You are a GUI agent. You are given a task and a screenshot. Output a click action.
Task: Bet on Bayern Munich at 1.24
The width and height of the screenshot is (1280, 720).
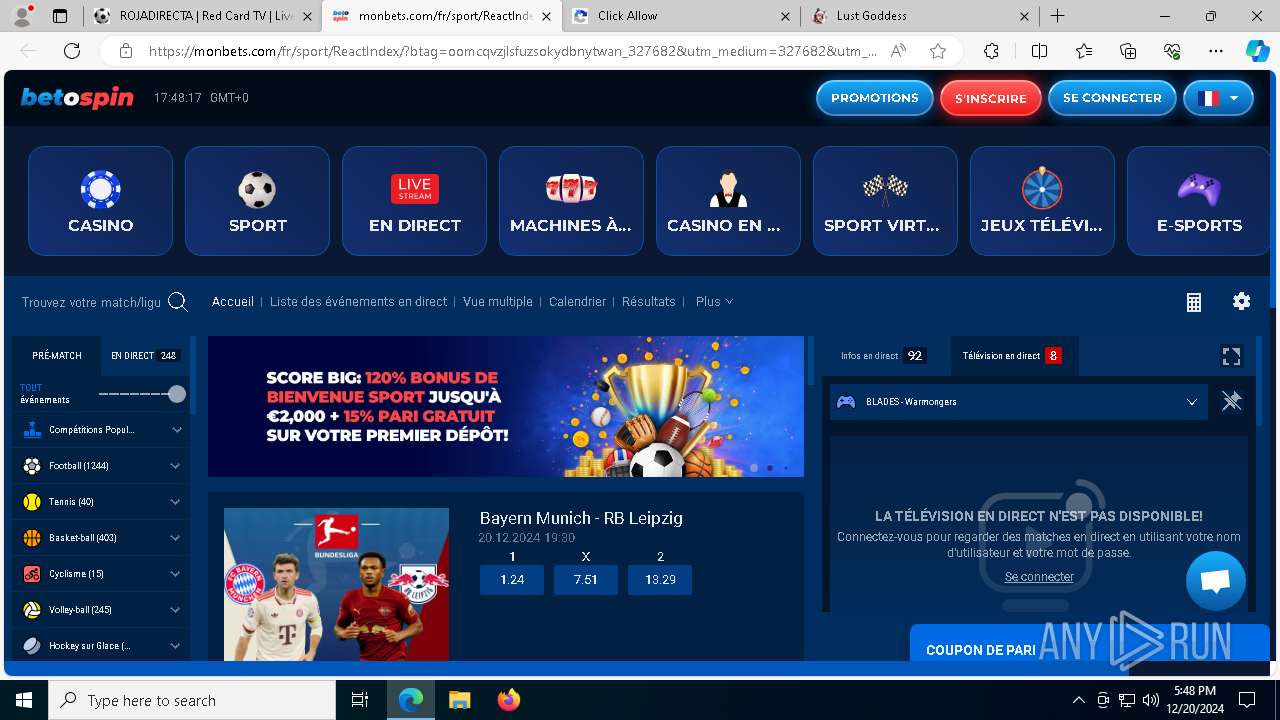[x=512, y=580]
